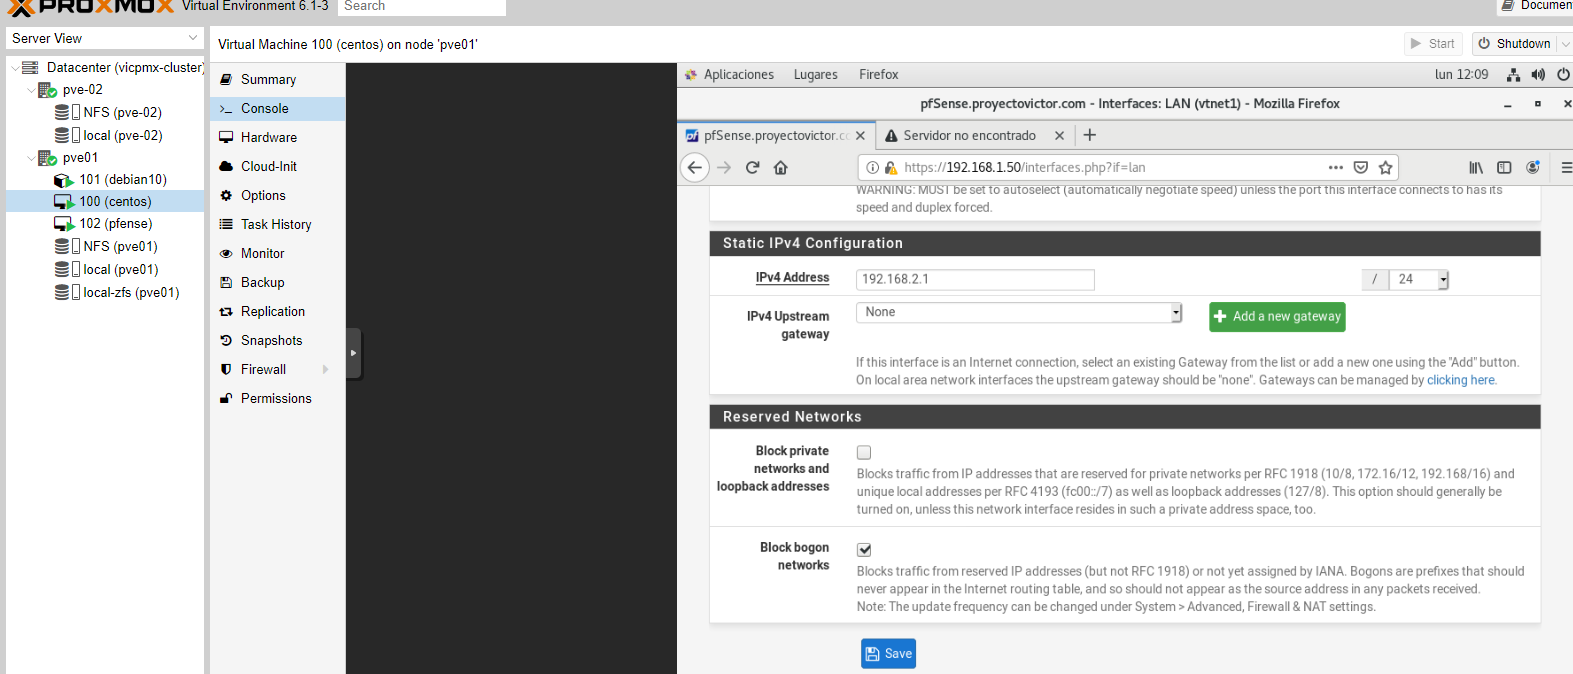Close the pfSense.proyectovictor tab

click(x=860, y=135)
